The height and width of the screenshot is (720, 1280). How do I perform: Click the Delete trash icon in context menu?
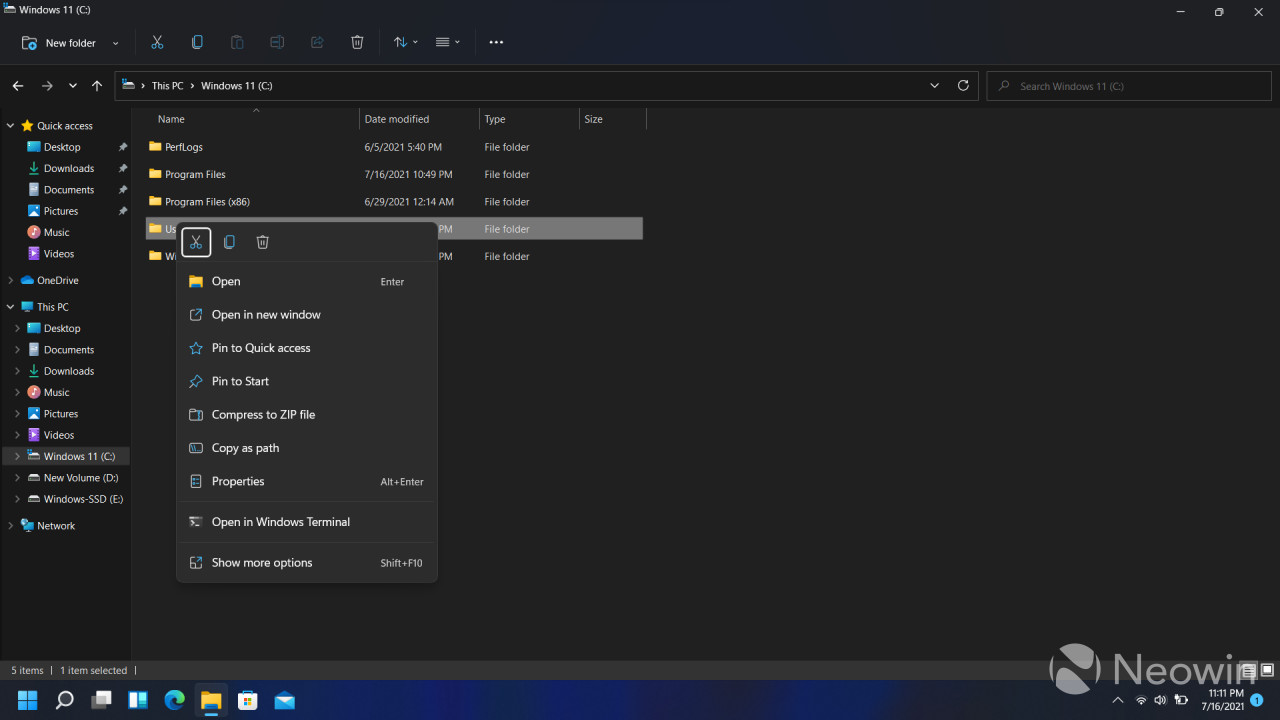point(262,242)
